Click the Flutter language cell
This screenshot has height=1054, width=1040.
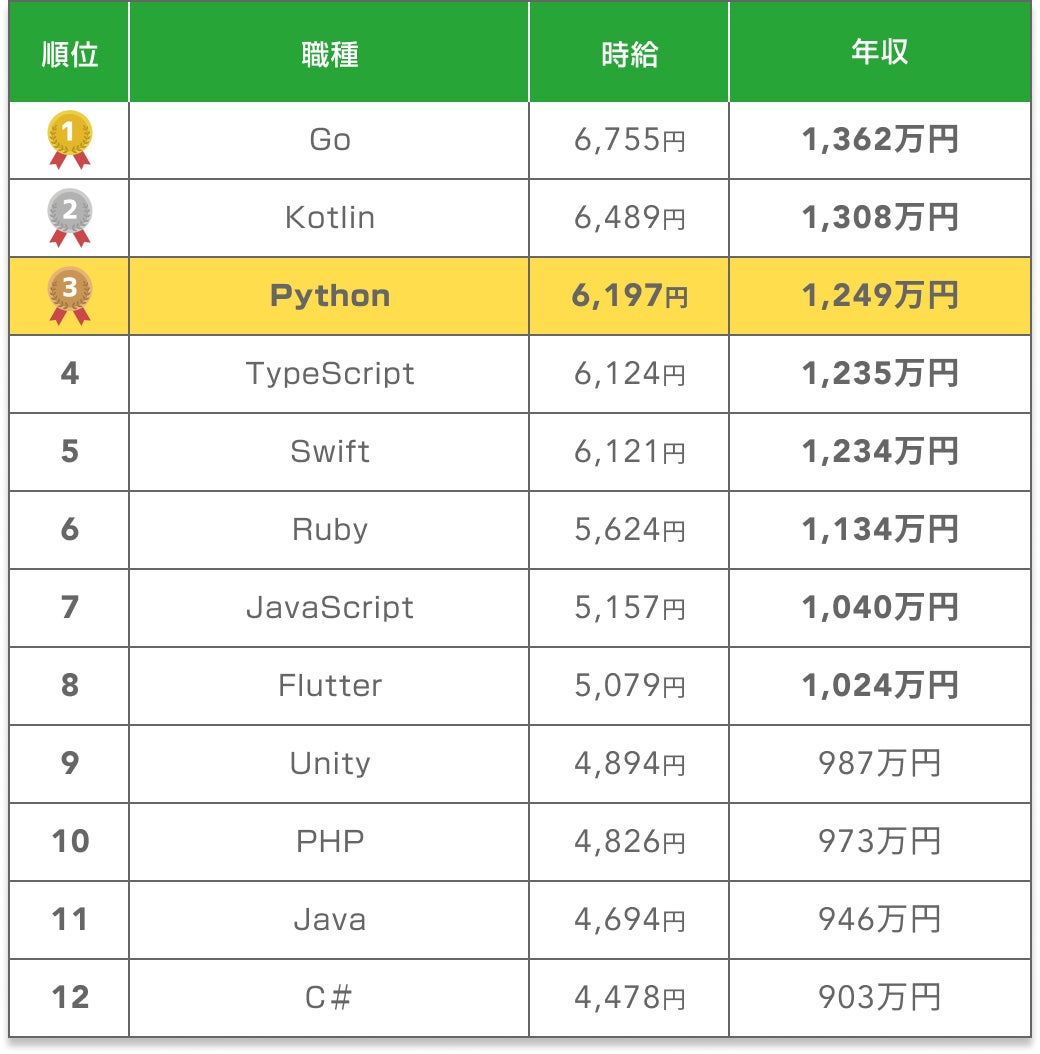[329, 686]
